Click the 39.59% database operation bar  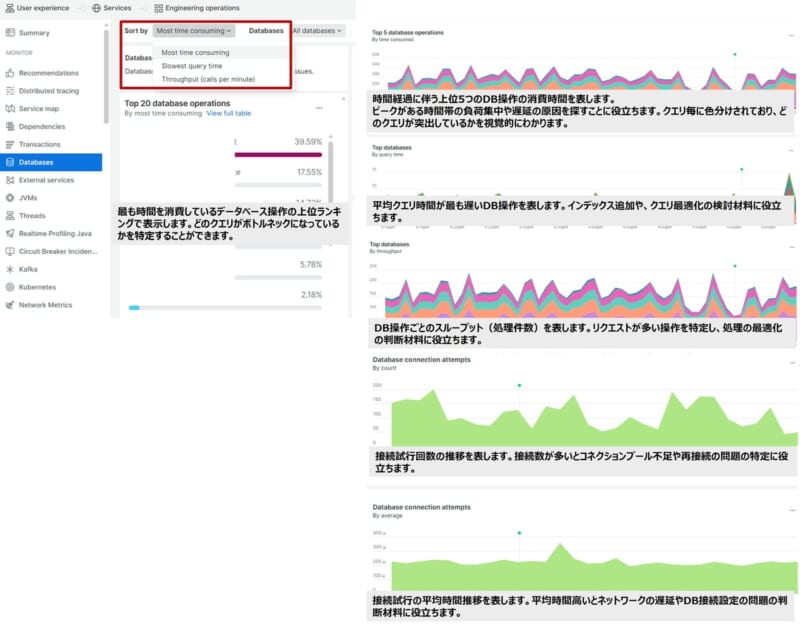coord(278,155)
